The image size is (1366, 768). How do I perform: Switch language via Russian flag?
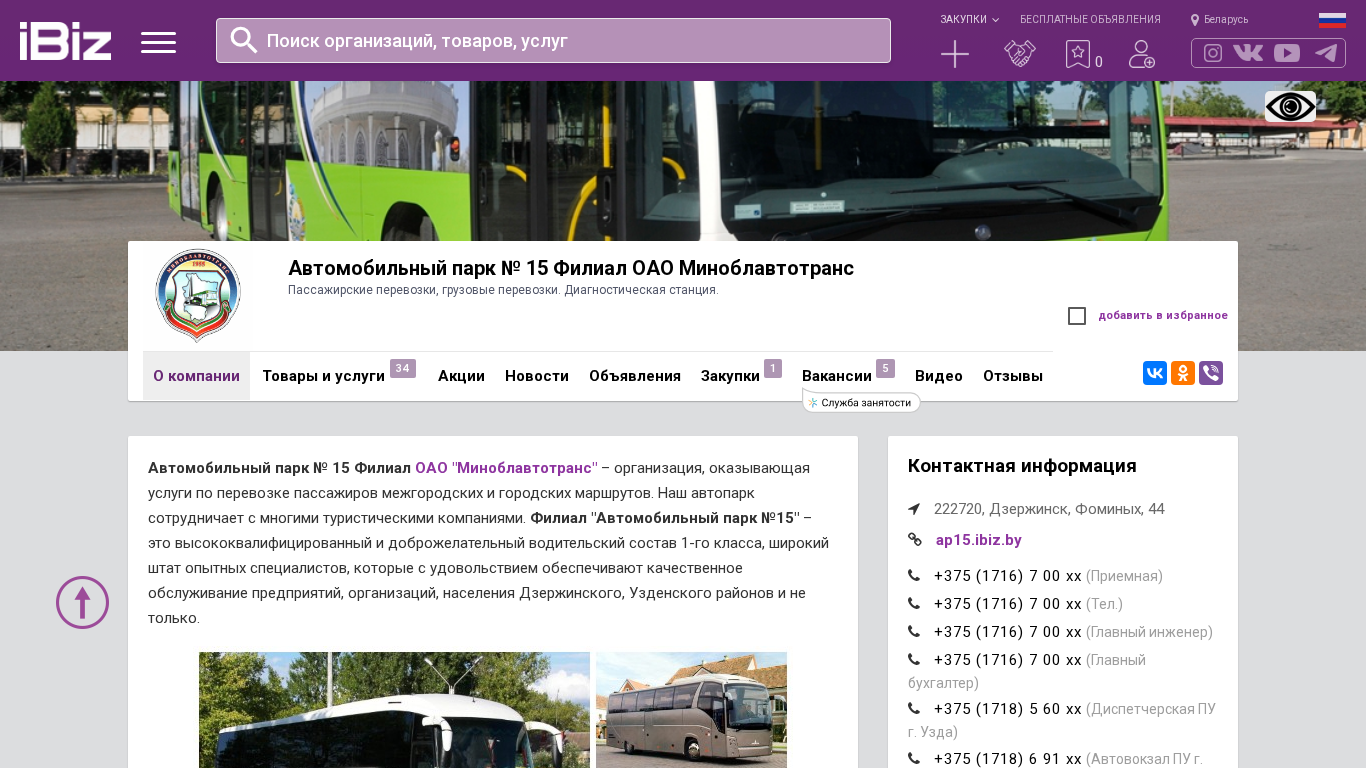[x=1332, y=20]
